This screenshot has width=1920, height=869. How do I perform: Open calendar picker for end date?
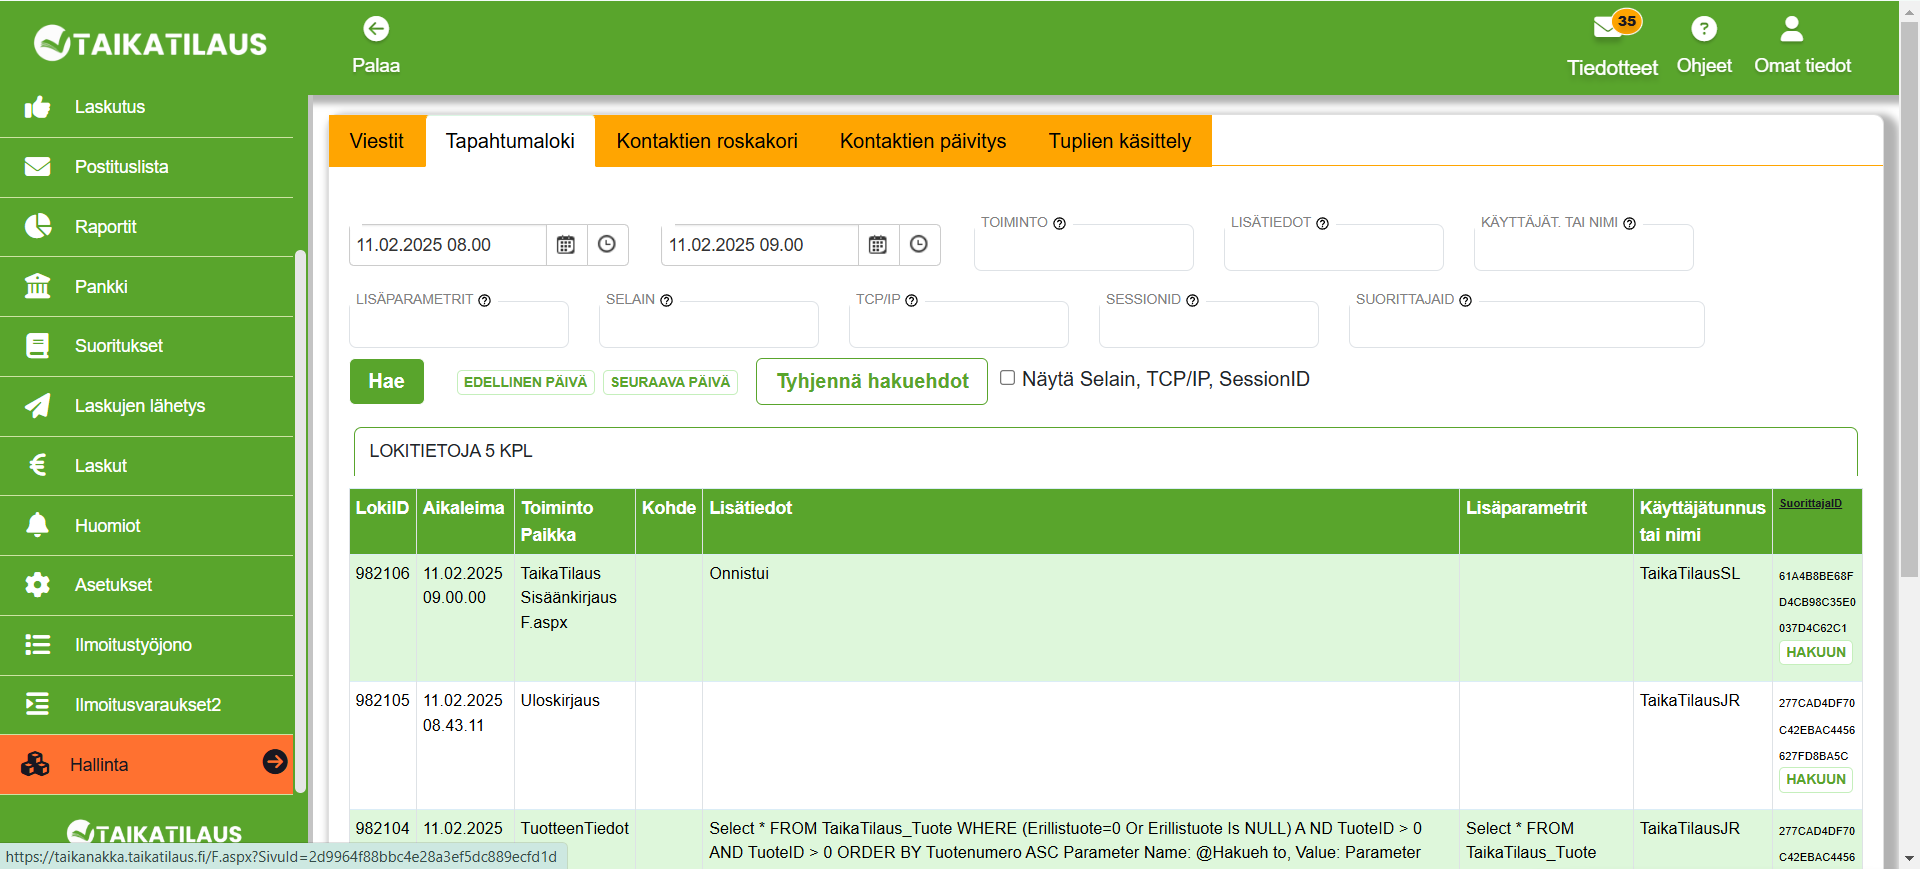pyautogui.click(x=878, y=245)
